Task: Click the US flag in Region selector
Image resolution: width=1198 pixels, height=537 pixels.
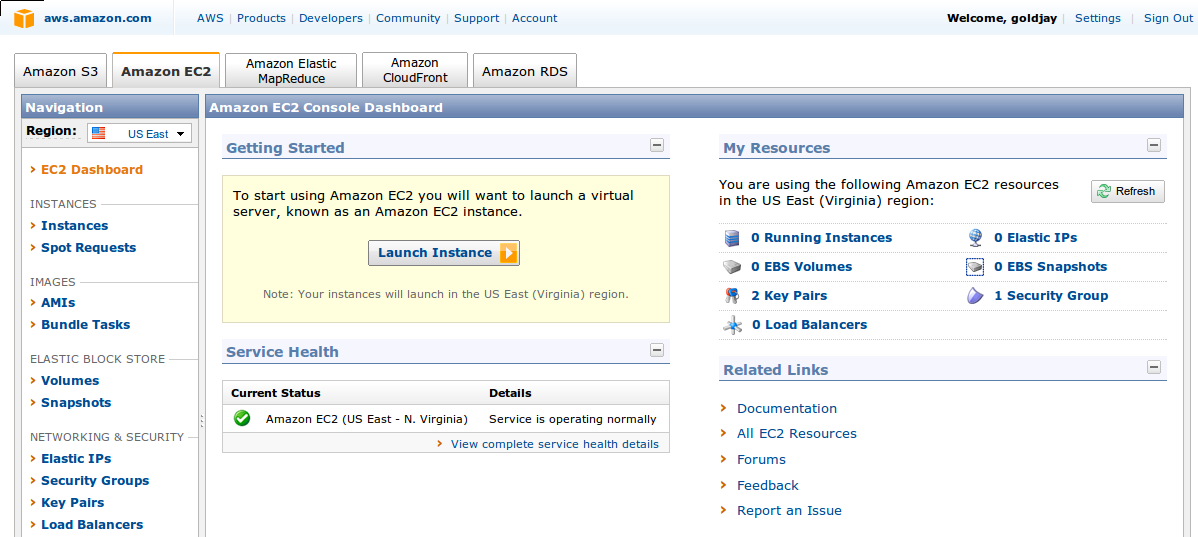Action: pos(99,133)
